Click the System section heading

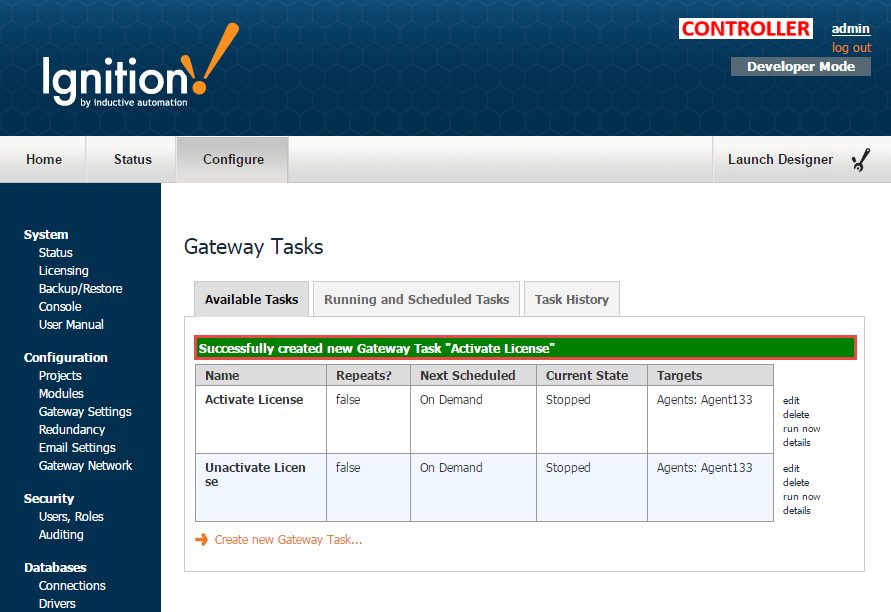point(46,235)
